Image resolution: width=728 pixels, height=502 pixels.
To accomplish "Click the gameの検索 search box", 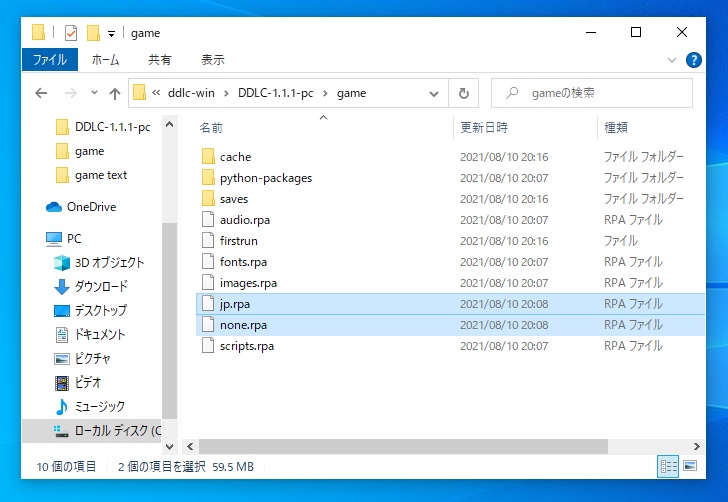I will coord(592,93).
